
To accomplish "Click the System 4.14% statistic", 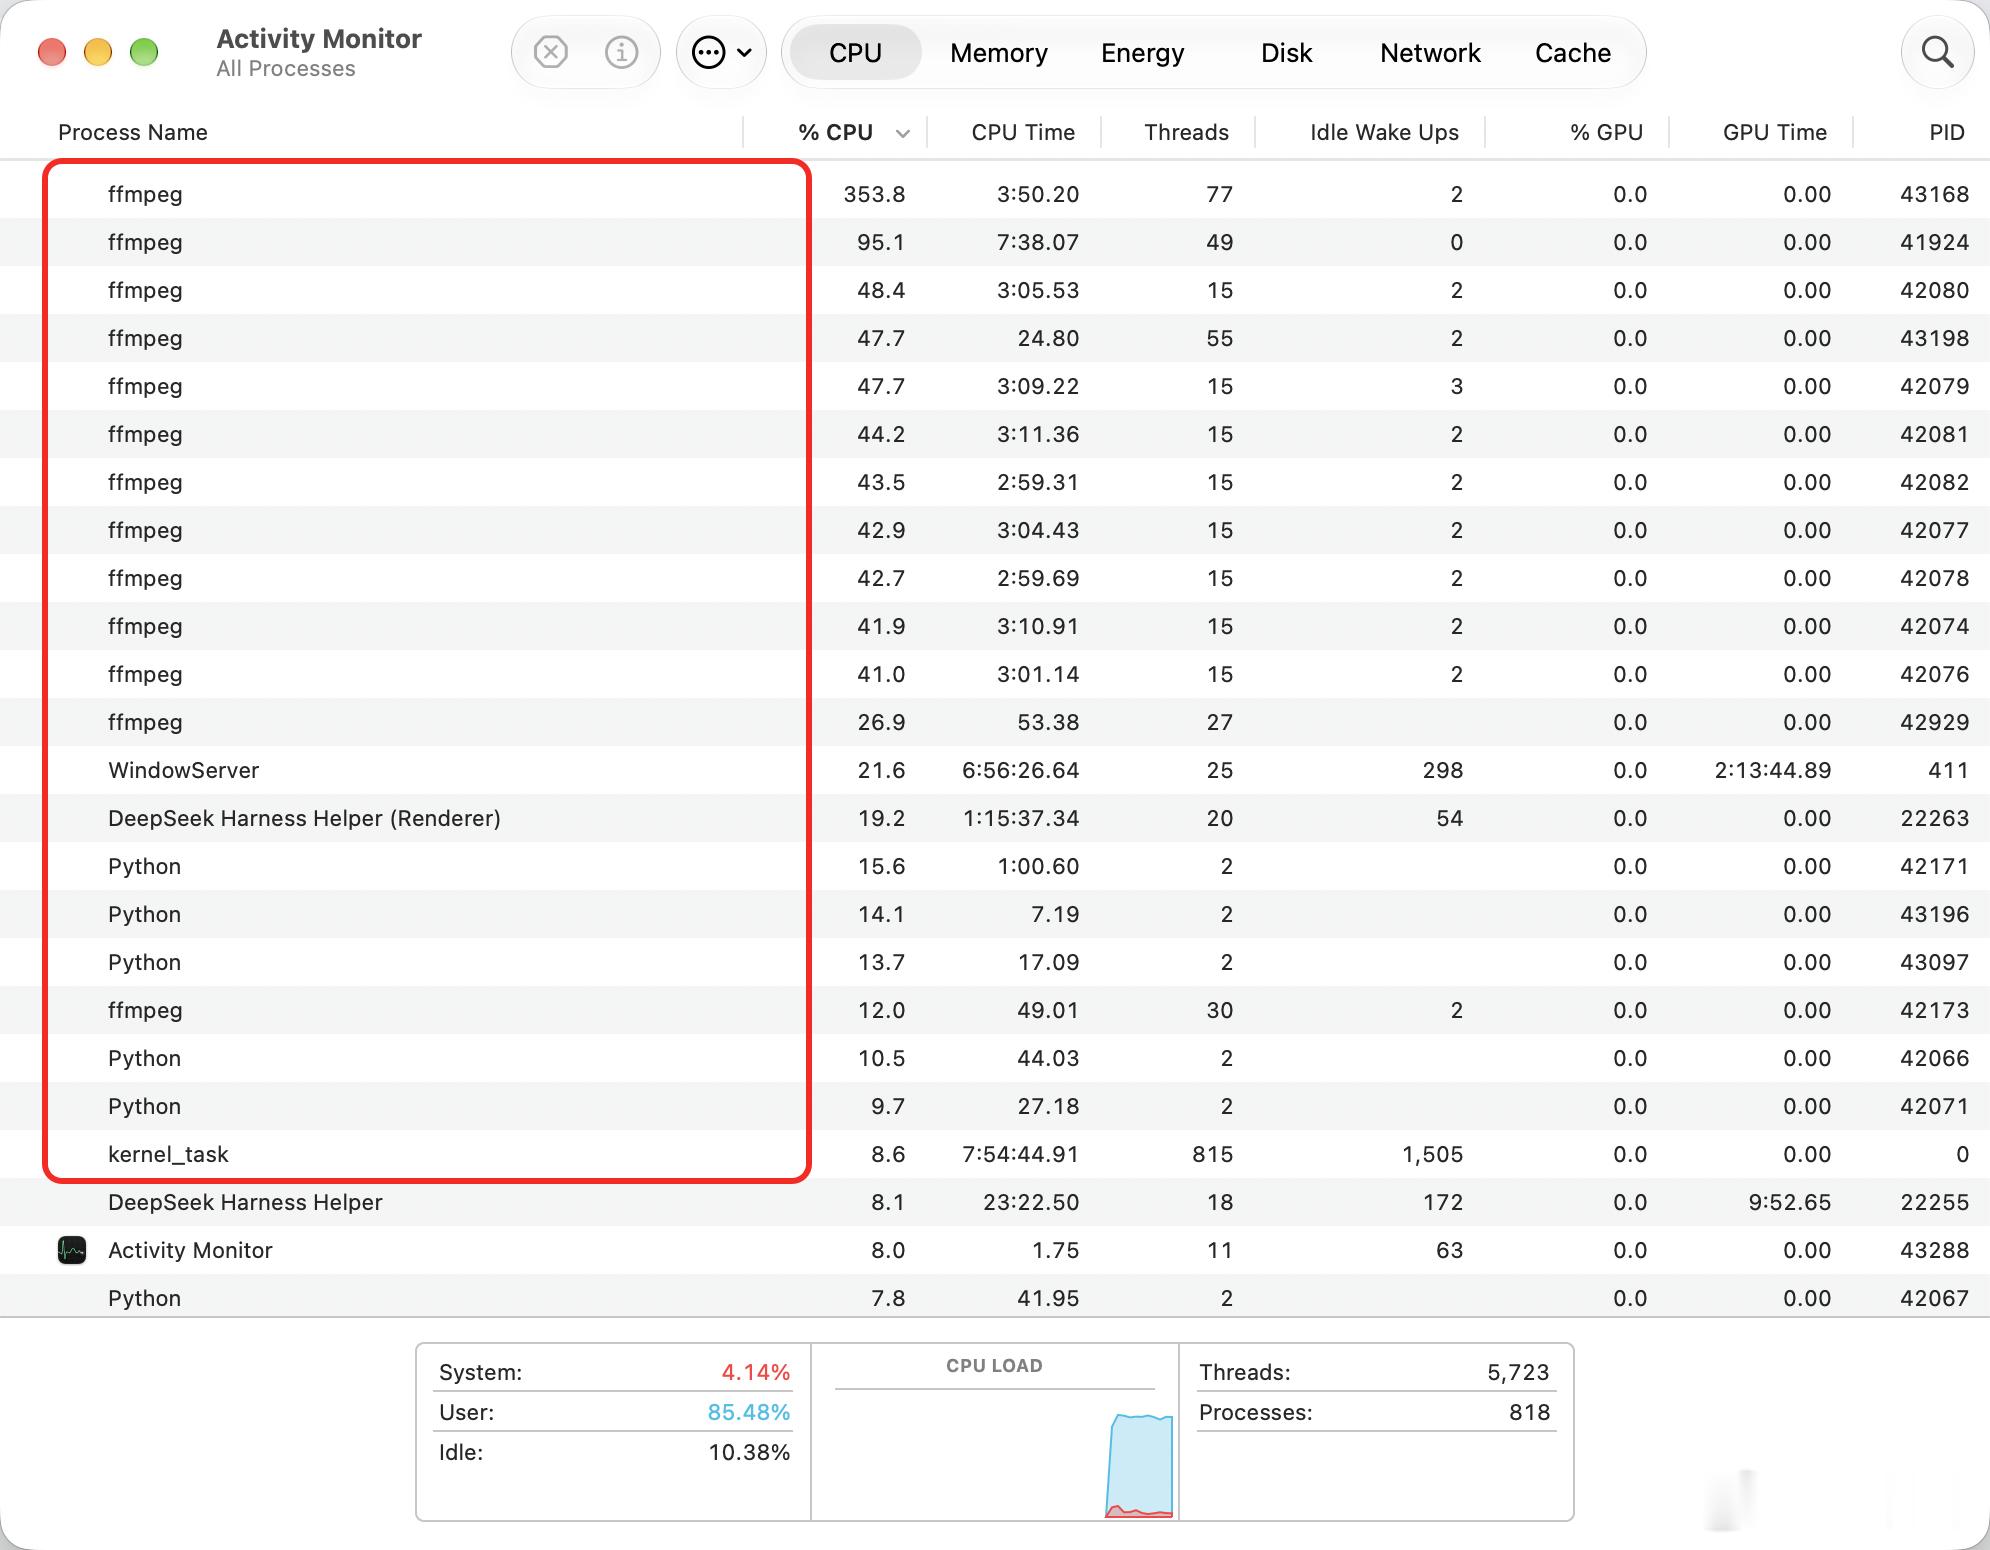I will 614,1372.
